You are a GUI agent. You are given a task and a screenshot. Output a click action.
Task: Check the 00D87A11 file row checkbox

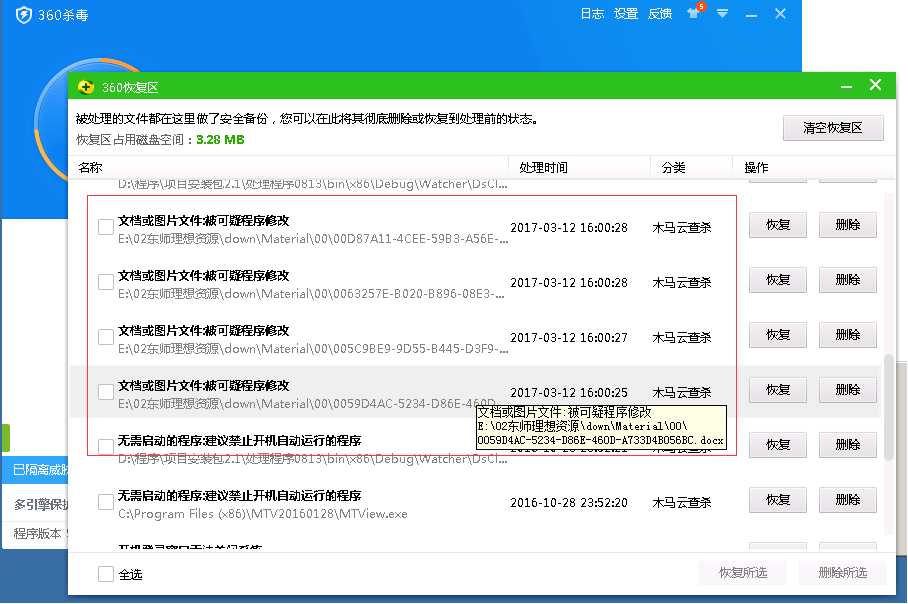[105, 227]
